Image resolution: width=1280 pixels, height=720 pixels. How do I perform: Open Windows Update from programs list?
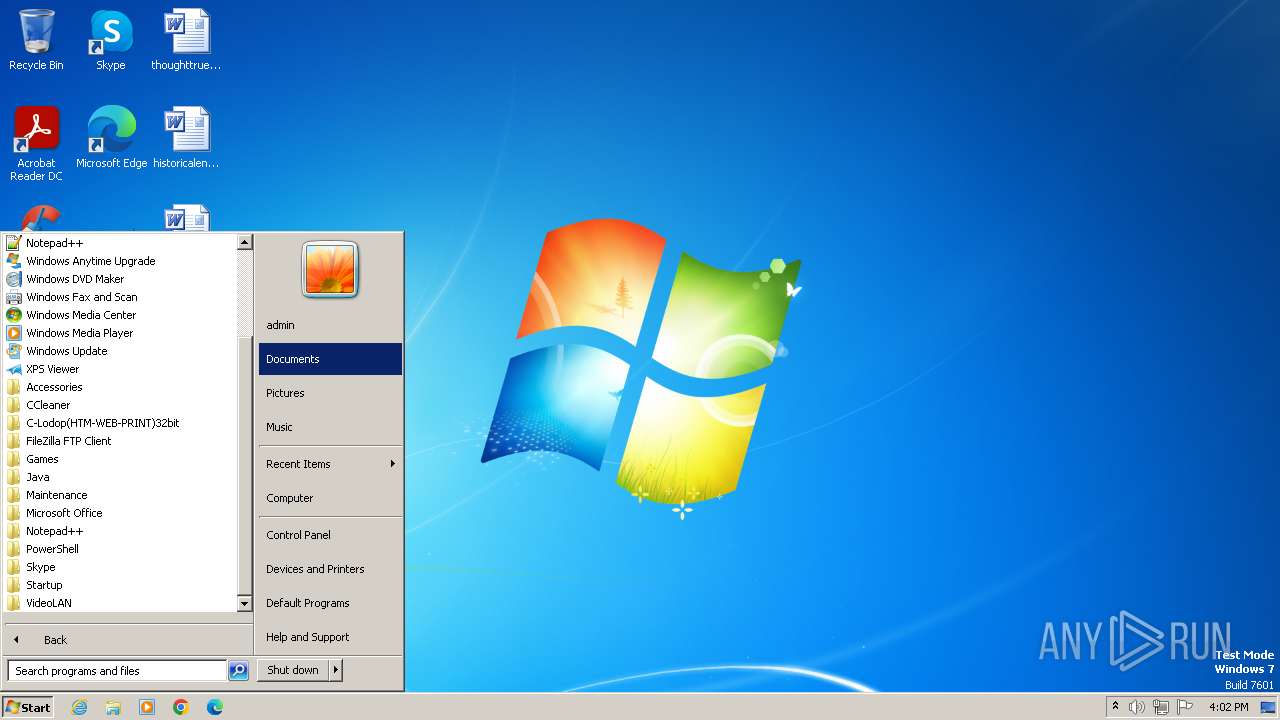coord(66,351)
